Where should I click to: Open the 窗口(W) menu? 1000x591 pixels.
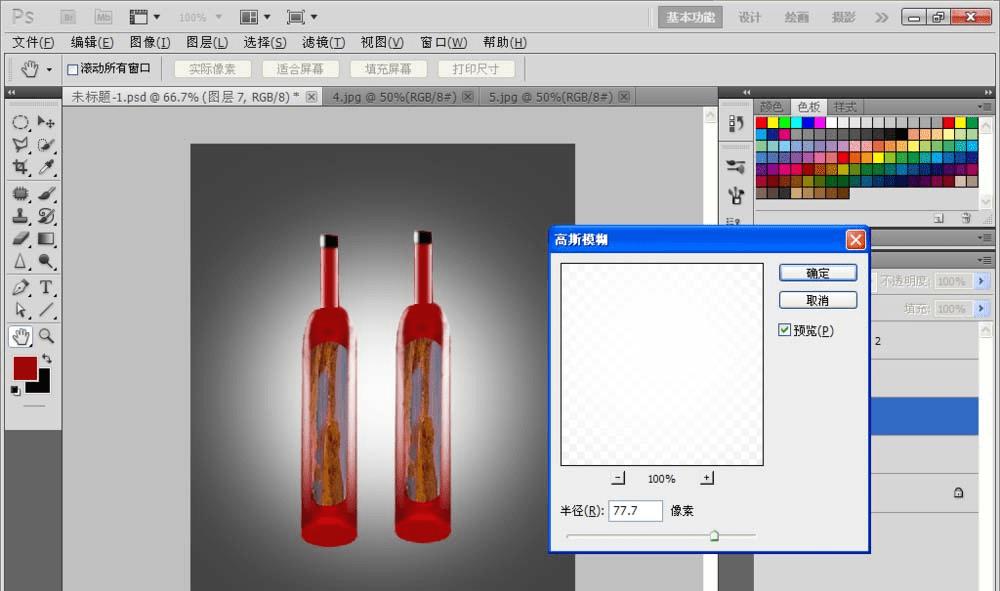click(x=444, y=43)
